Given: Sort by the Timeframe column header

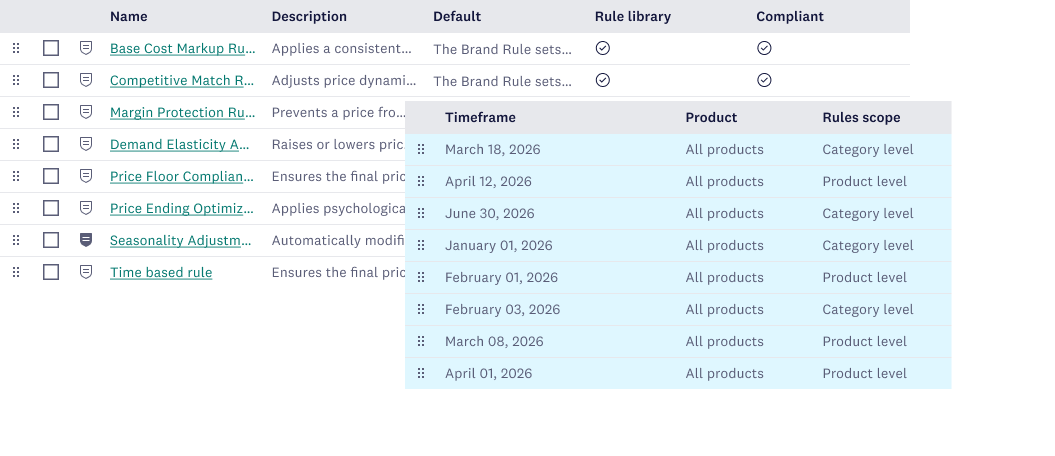Looking at the screenshot, I should [x=480, y=117].
